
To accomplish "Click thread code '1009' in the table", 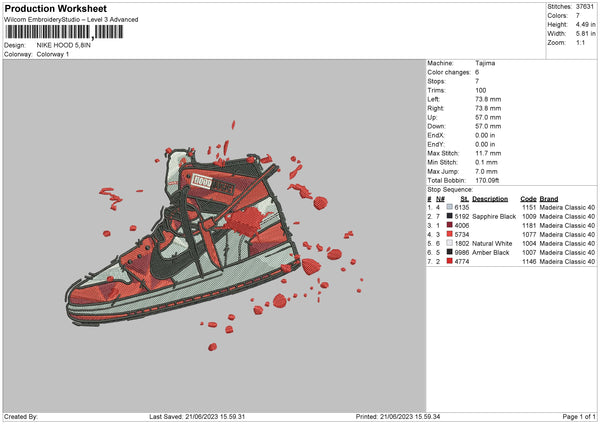I will pyautogui.click(x=529, y=216).
